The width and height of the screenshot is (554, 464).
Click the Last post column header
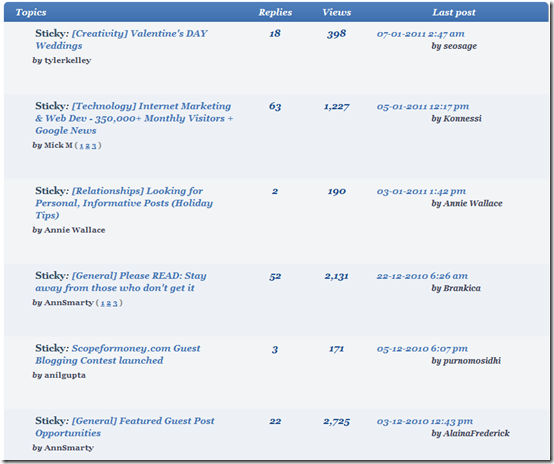[x=454, y=12]
